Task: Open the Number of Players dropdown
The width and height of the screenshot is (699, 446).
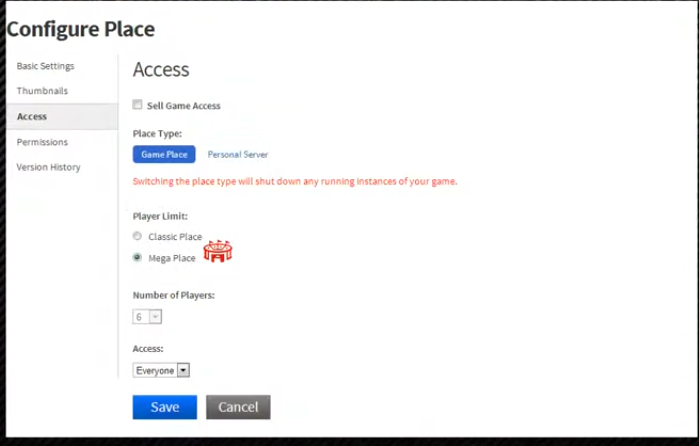Action: point(147,316)
